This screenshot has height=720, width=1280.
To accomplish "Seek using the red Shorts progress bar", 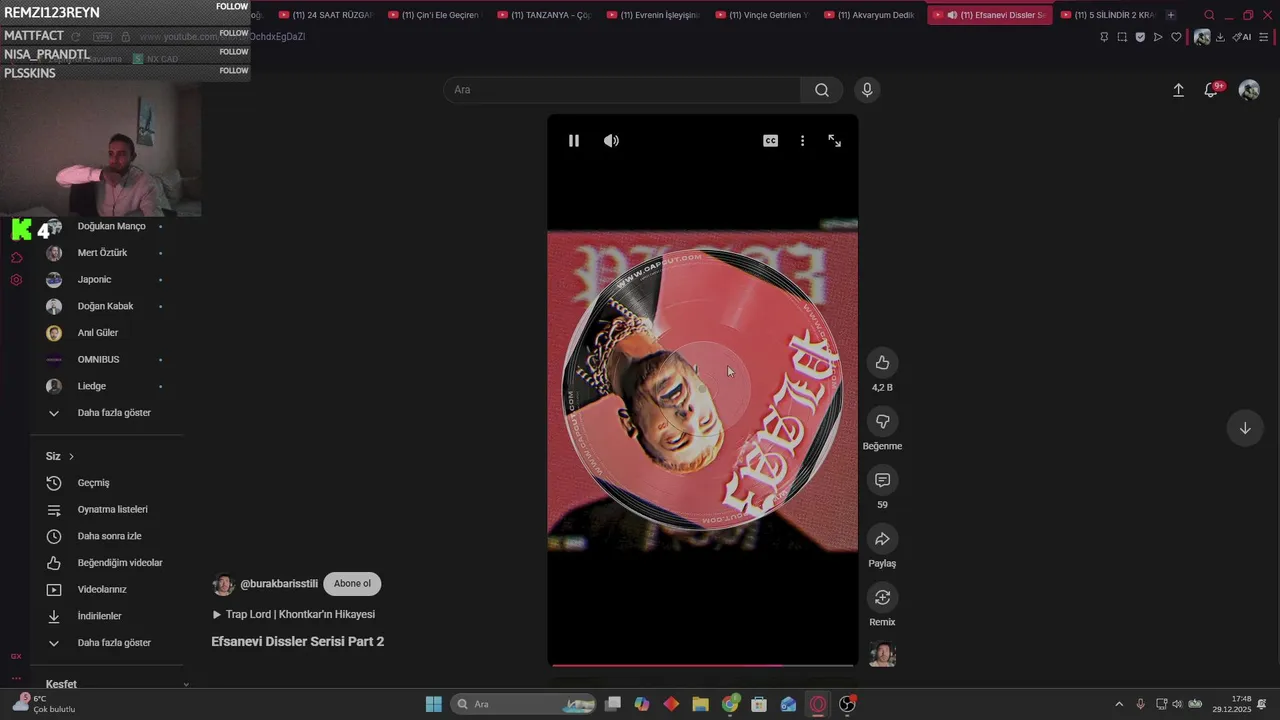I will pos(703,664).
